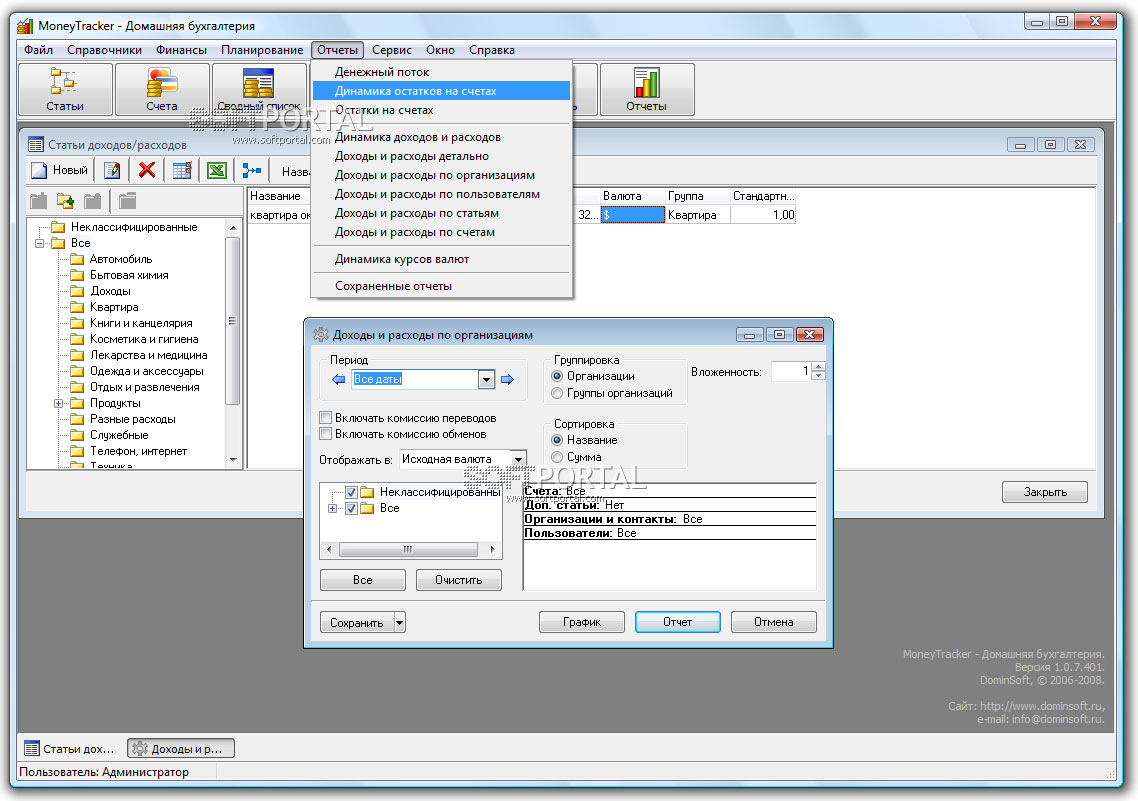Open the Сохранить button dropdown arrow
The height and width of the screenshot is (801, 1138).
tap(399, 623)
